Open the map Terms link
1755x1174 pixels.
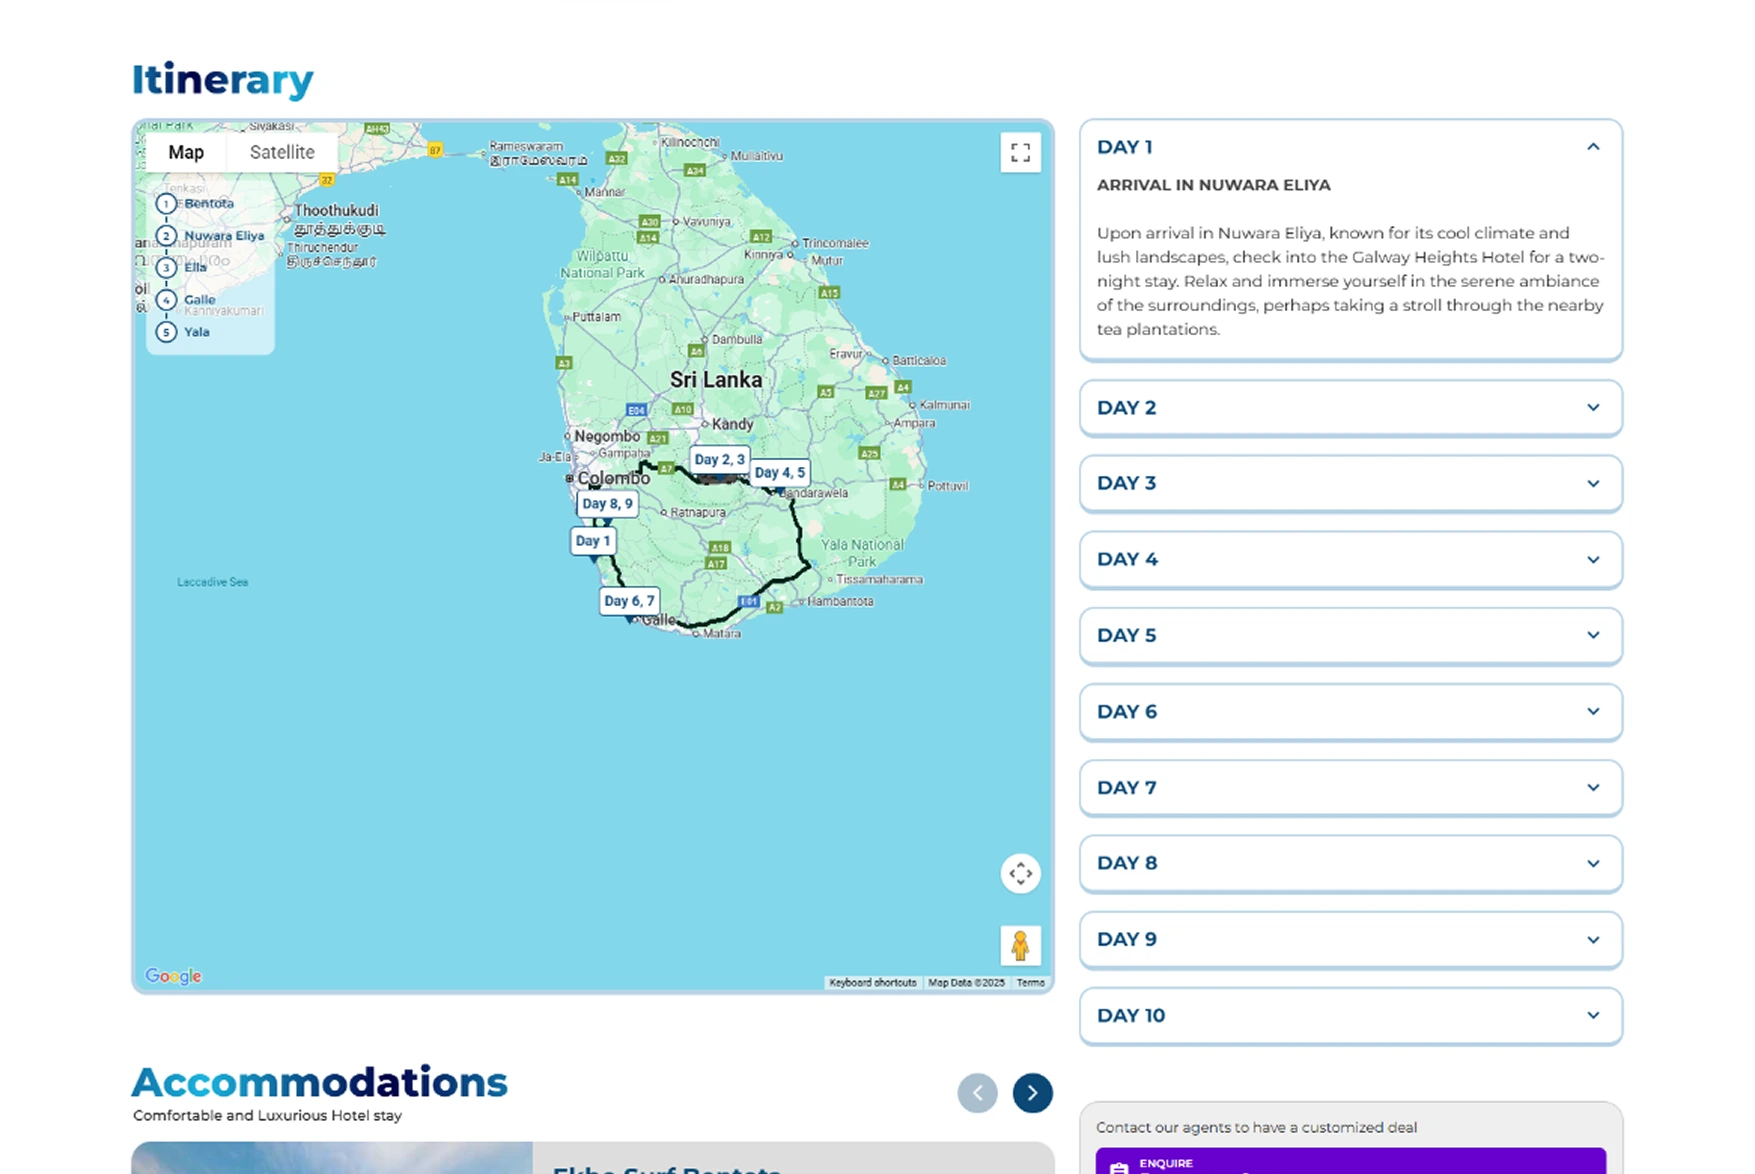pyautogui.click(x=1029, y=982)
